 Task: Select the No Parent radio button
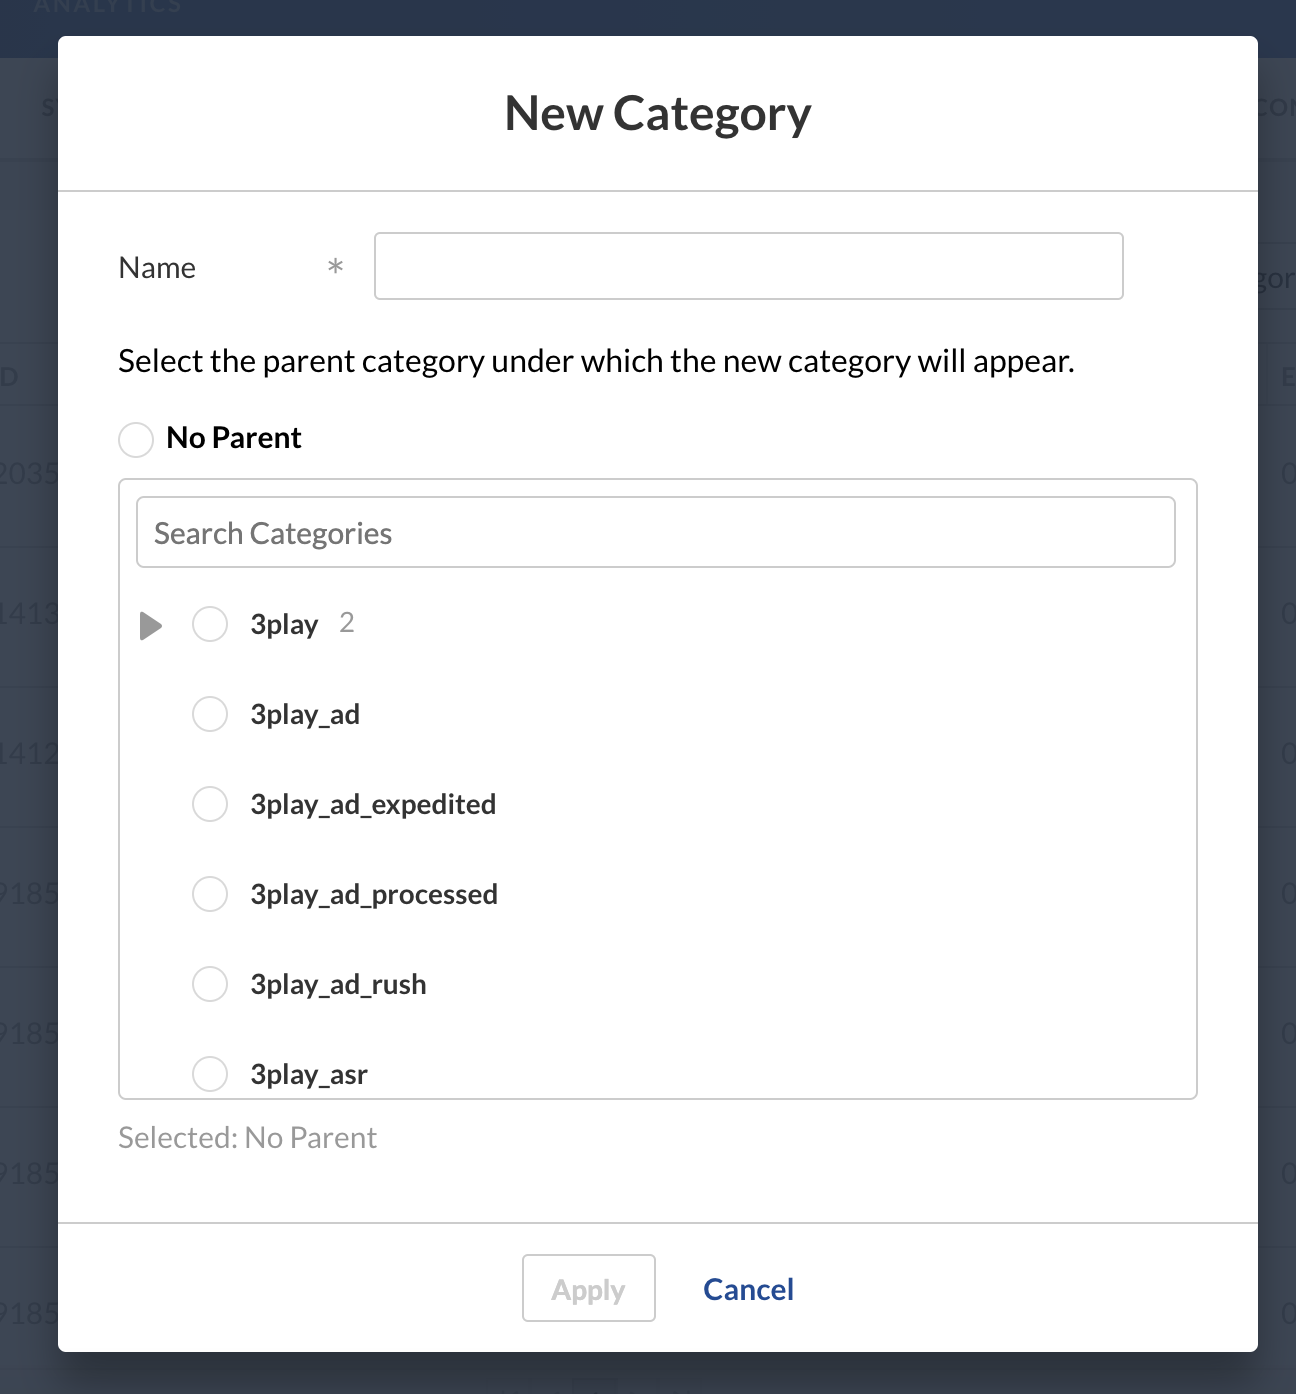pyautogui.click(x=136, y=439)
